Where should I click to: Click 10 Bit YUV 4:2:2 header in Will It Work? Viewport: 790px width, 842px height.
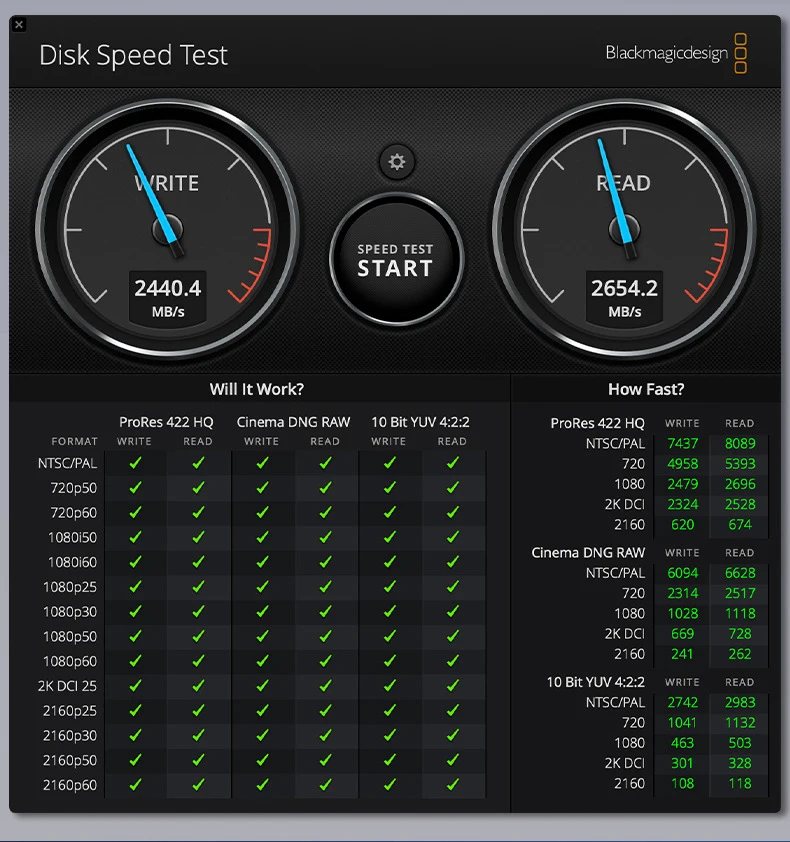tap(421, 422)
